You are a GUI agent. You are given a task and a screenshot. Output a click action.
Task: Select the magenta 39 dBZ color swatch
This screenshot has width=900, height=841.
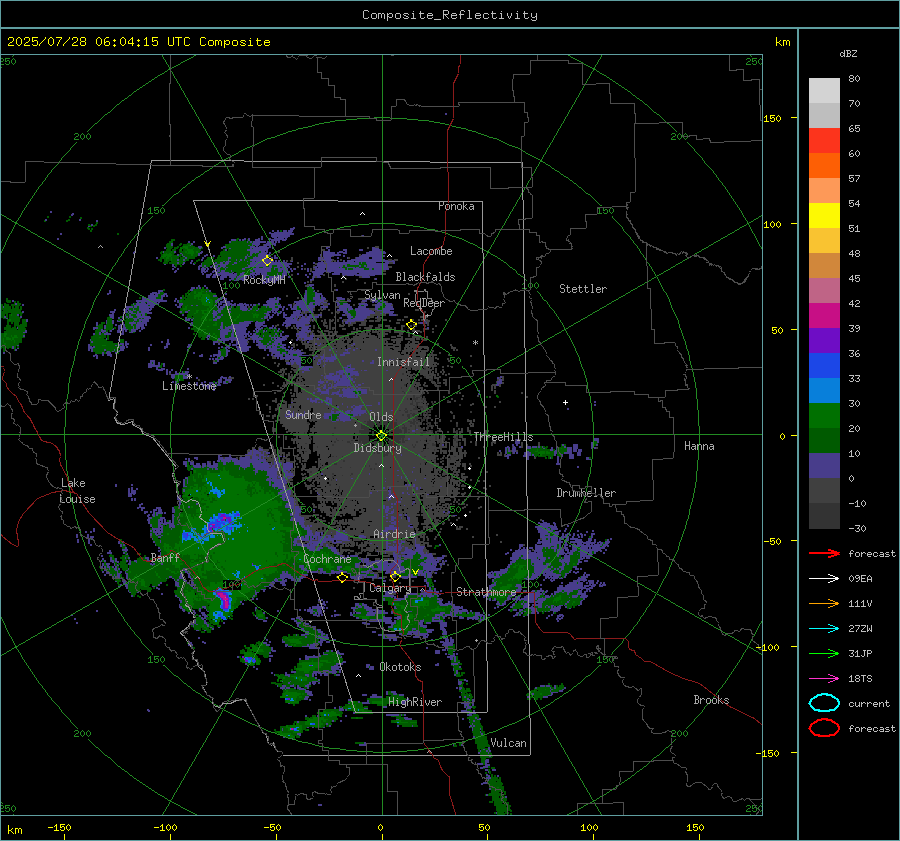click(824, 316)
